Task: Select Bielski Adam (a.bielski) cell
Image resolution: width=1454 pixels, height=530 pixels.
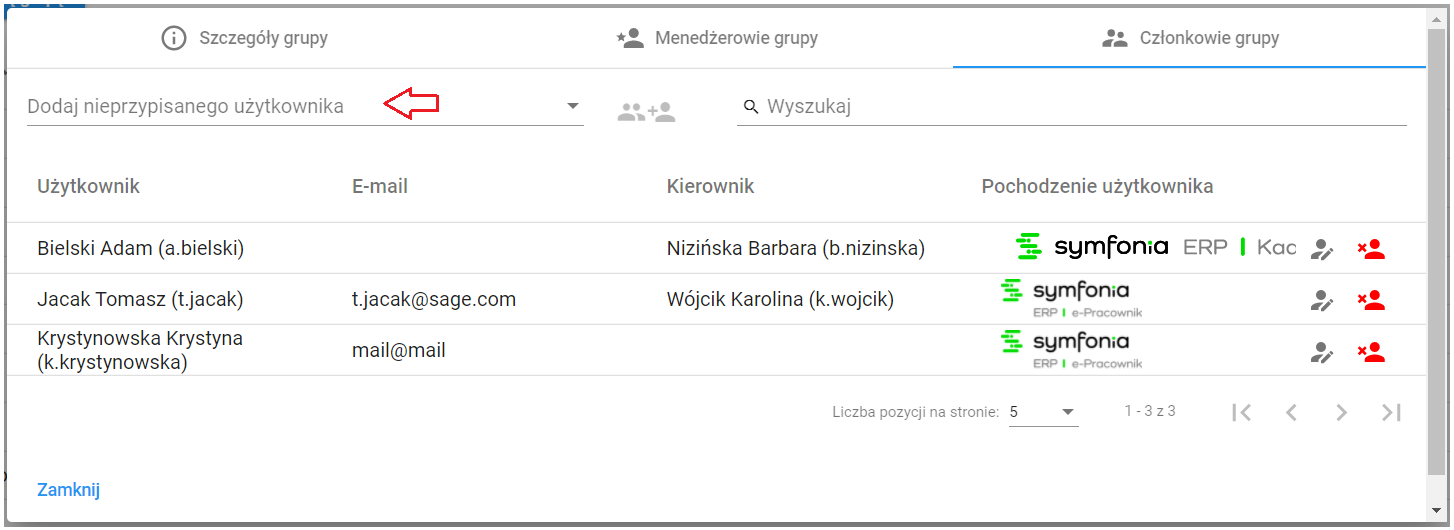Action: [141, 249]
